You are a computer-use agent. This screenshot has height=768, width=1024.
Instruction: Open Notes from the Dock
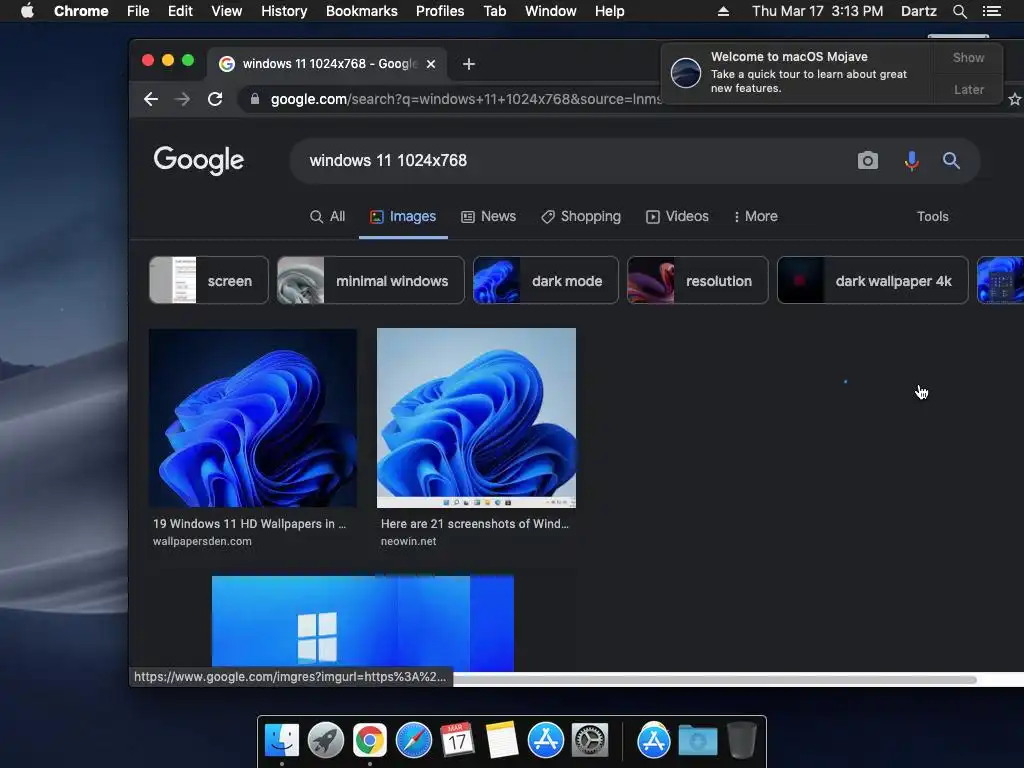tap(502, 740)
